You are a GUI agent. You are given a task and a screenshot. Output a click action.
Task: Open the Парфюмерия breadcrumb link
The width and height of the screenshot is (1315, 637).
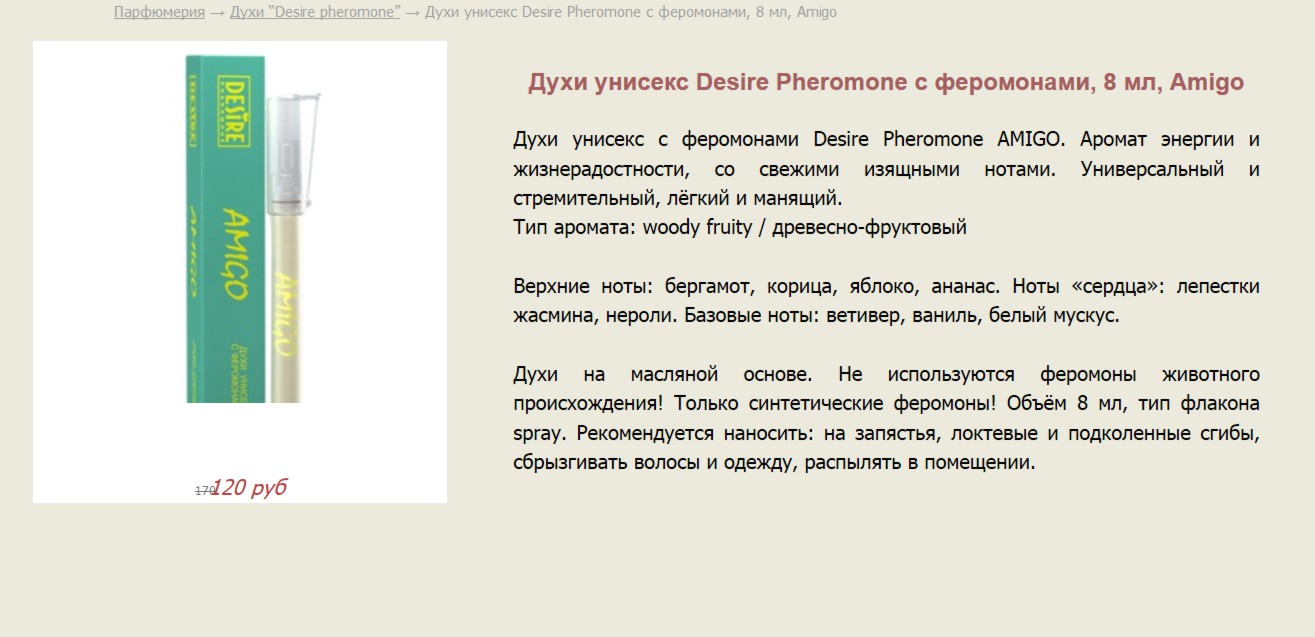pyautogui.click(x=159, y=12)
